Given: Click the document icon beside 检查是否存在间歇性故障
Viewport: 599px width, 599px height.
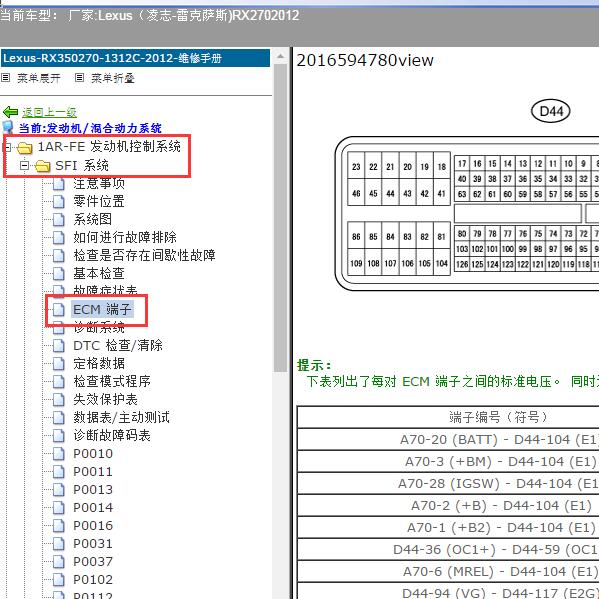Looking at the screenshot, I should 58,255.
